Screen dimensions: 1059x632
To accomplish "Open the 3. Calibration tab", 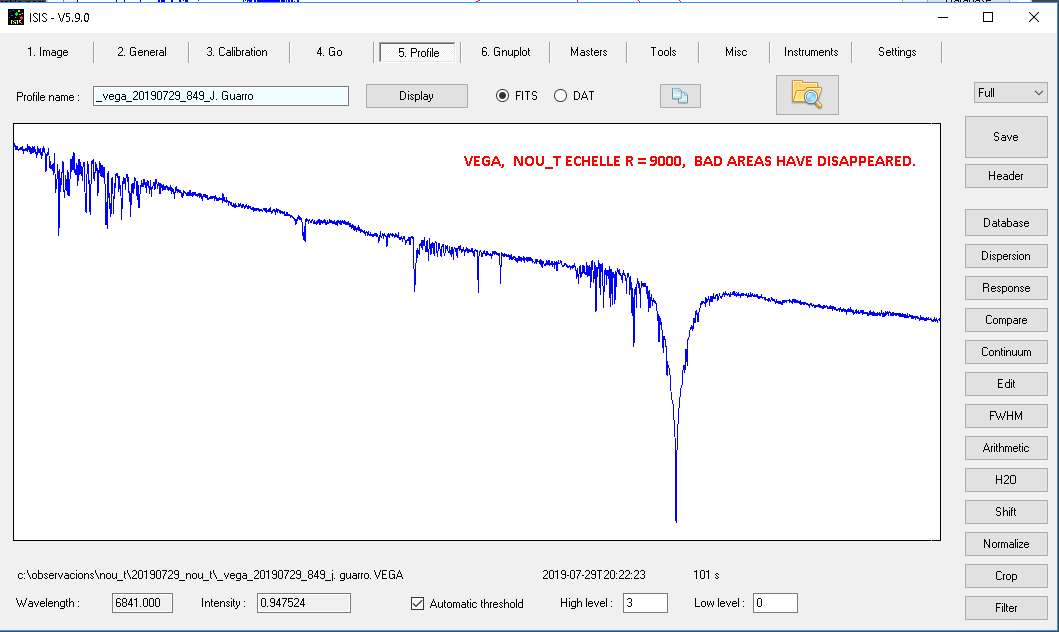I will tap(237, 52).
